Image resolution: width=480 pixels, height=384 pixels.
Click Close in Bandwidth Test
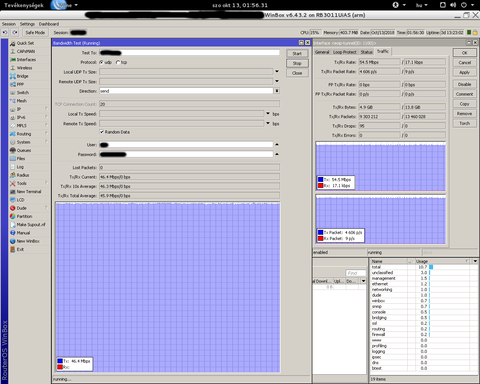click(297, 73)
